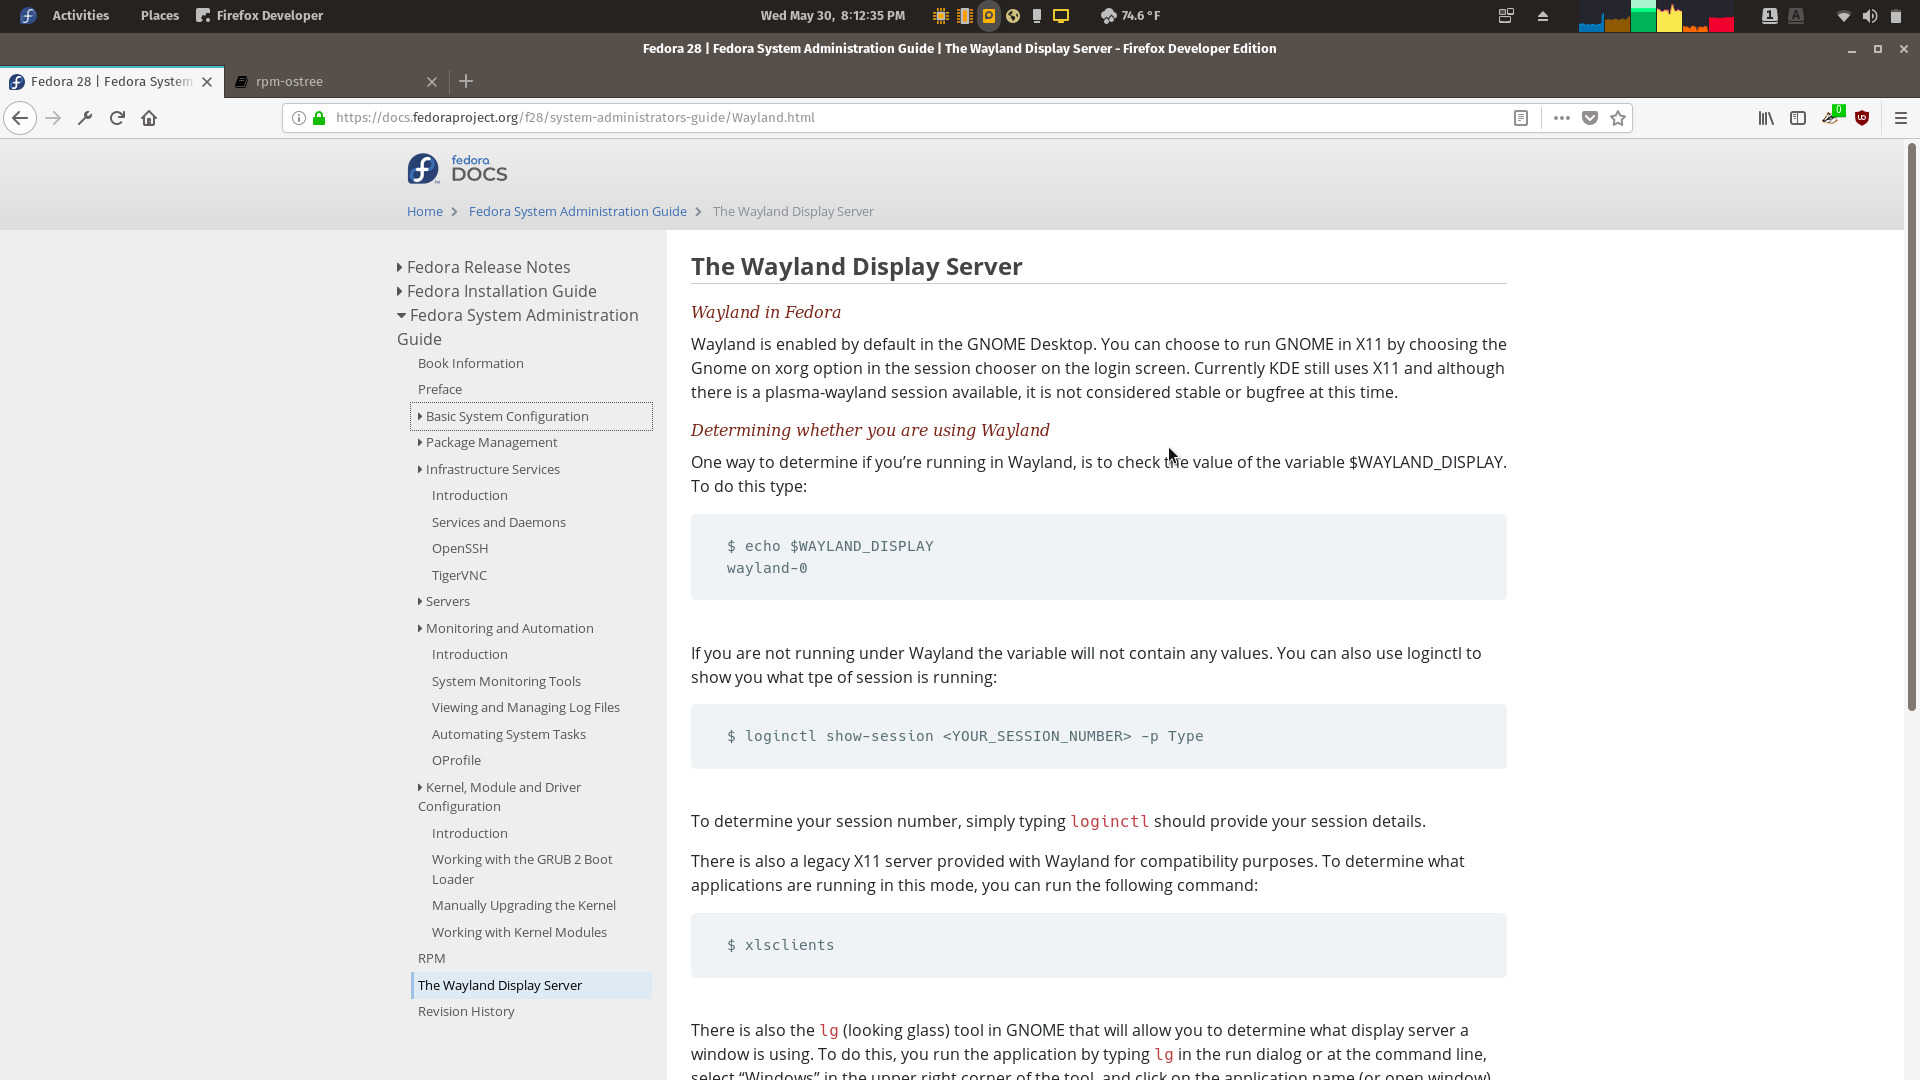Open the Activities overview
This screenshot has height=1080, width=1920.
[80, 15]
